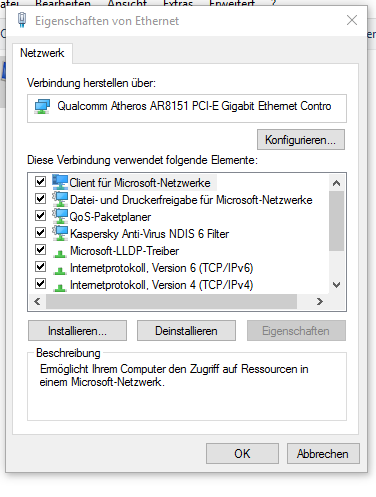Click the list scroll-up arrow
The image size is (376, 497).
click(x=337, y=183)
